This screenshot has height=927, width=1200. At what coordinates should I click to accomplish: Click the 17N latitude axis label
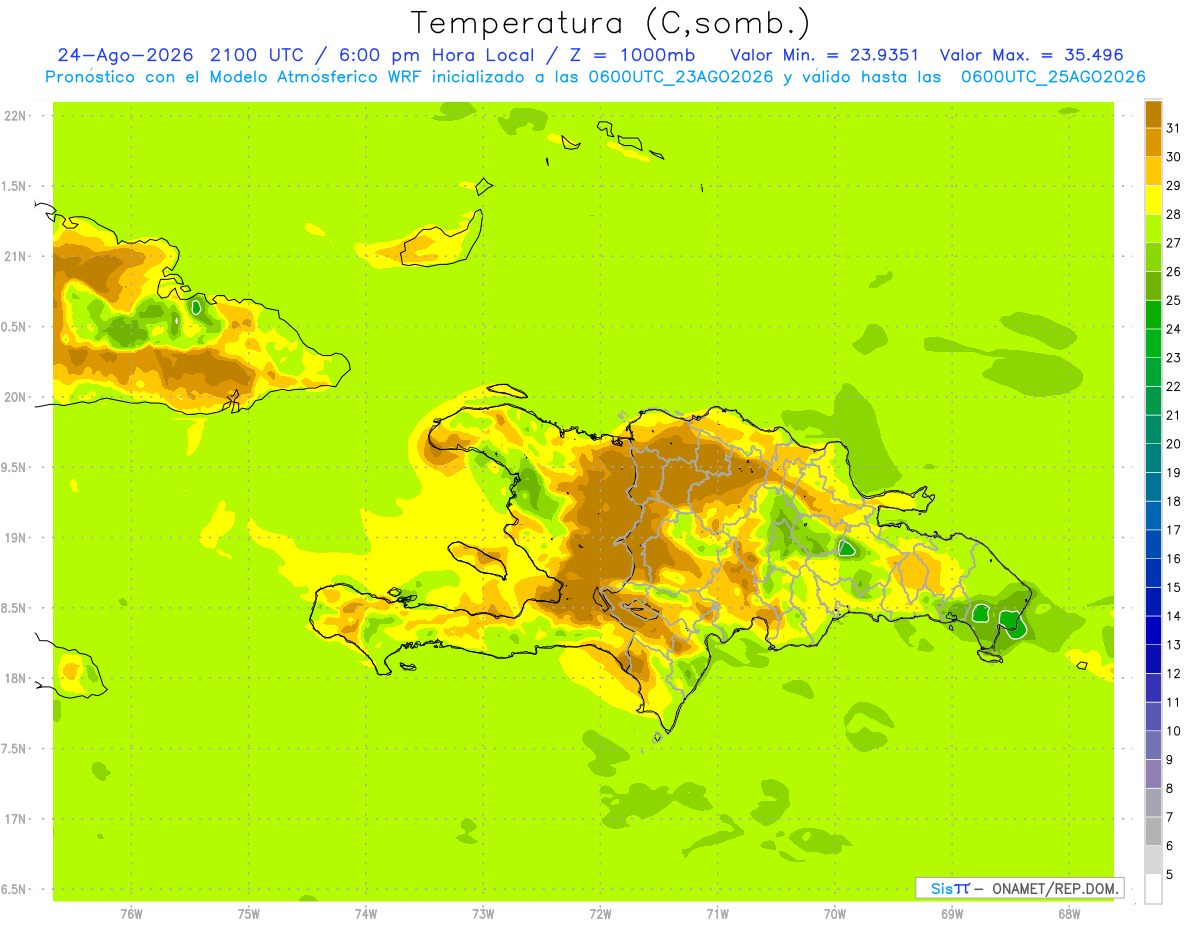[x=16, y=819]
